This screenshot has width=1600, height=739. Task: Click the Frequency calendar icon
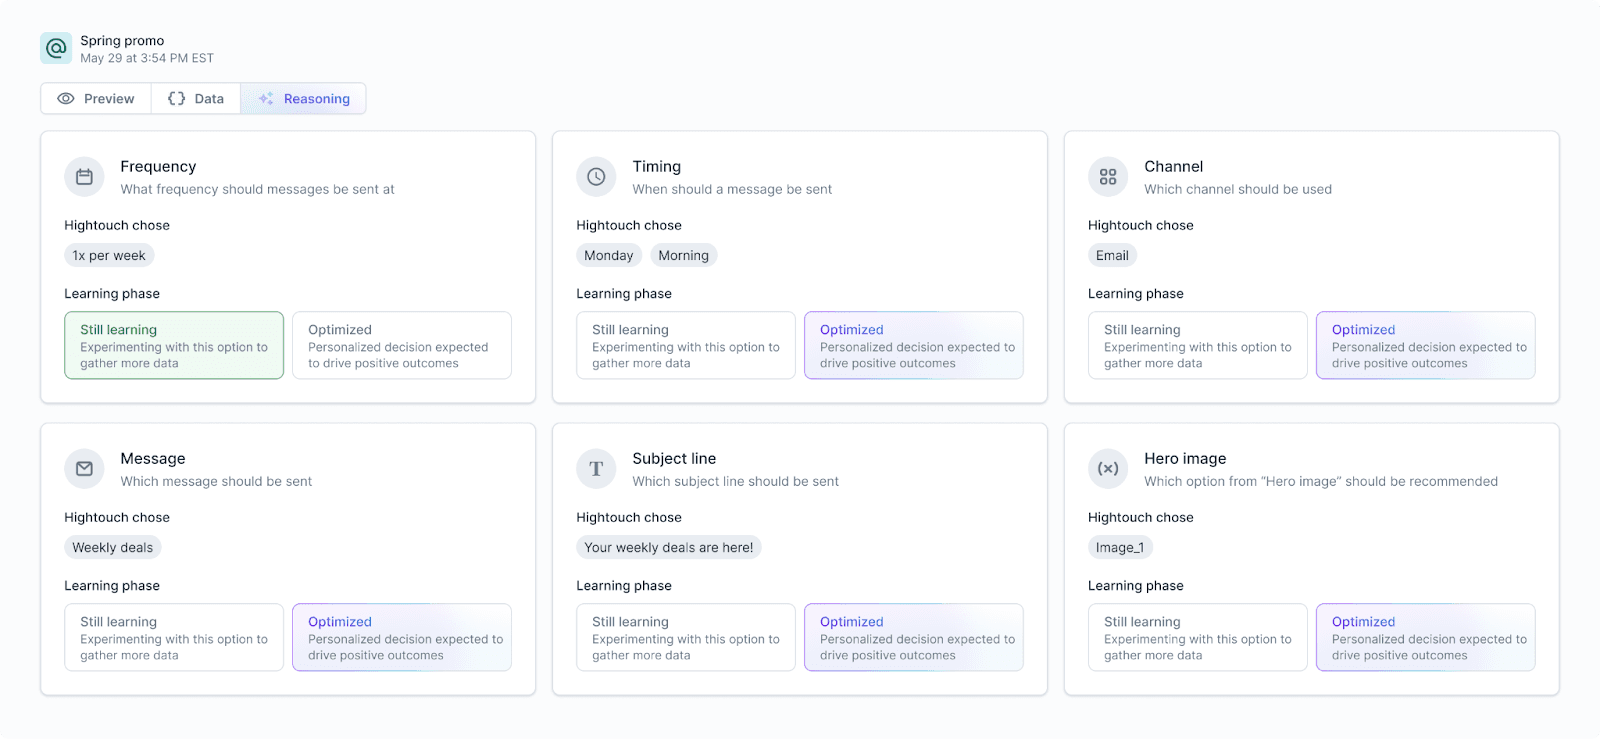click(x=84, y=177)
